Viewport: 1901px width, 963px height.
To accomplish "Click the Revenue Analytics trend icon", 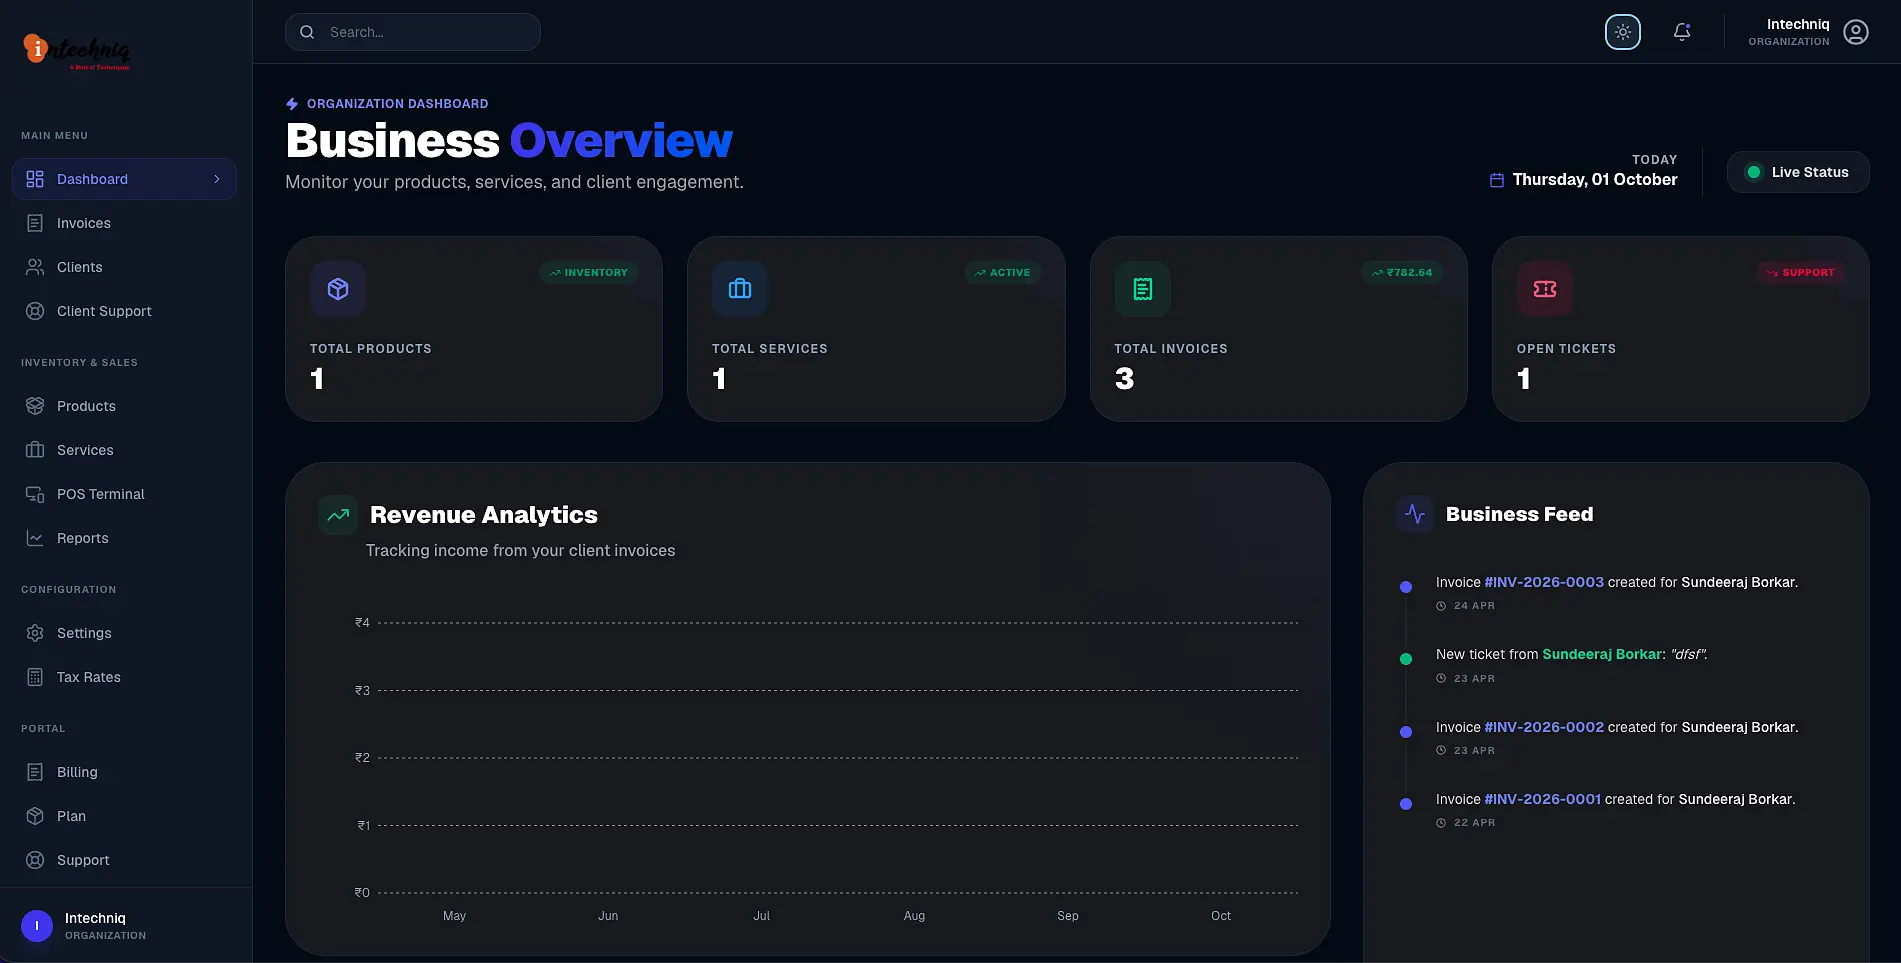I will coord(338,515).
